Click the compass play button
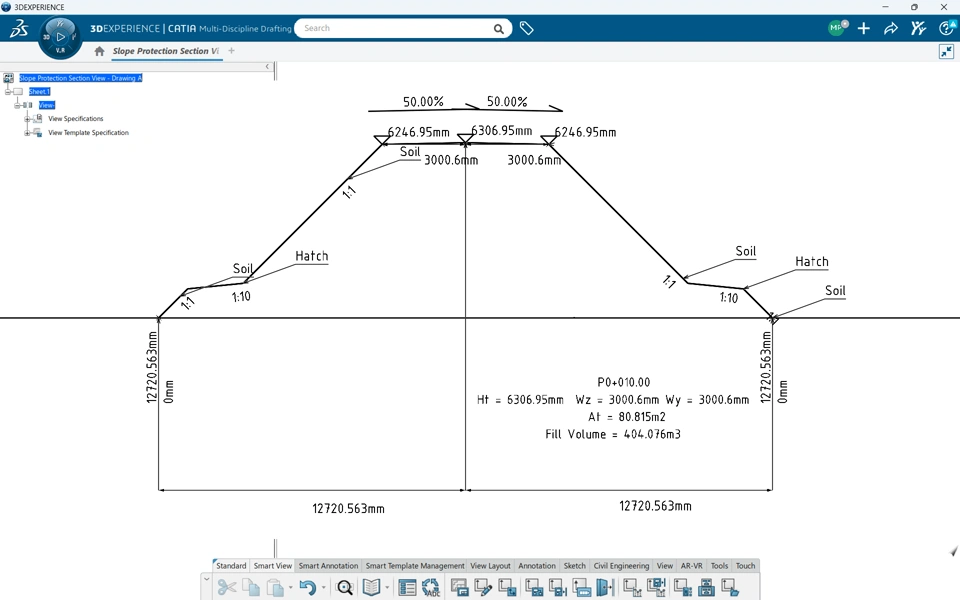The height and width of the screenshot is (600, 960). click(x=60, y=37)
